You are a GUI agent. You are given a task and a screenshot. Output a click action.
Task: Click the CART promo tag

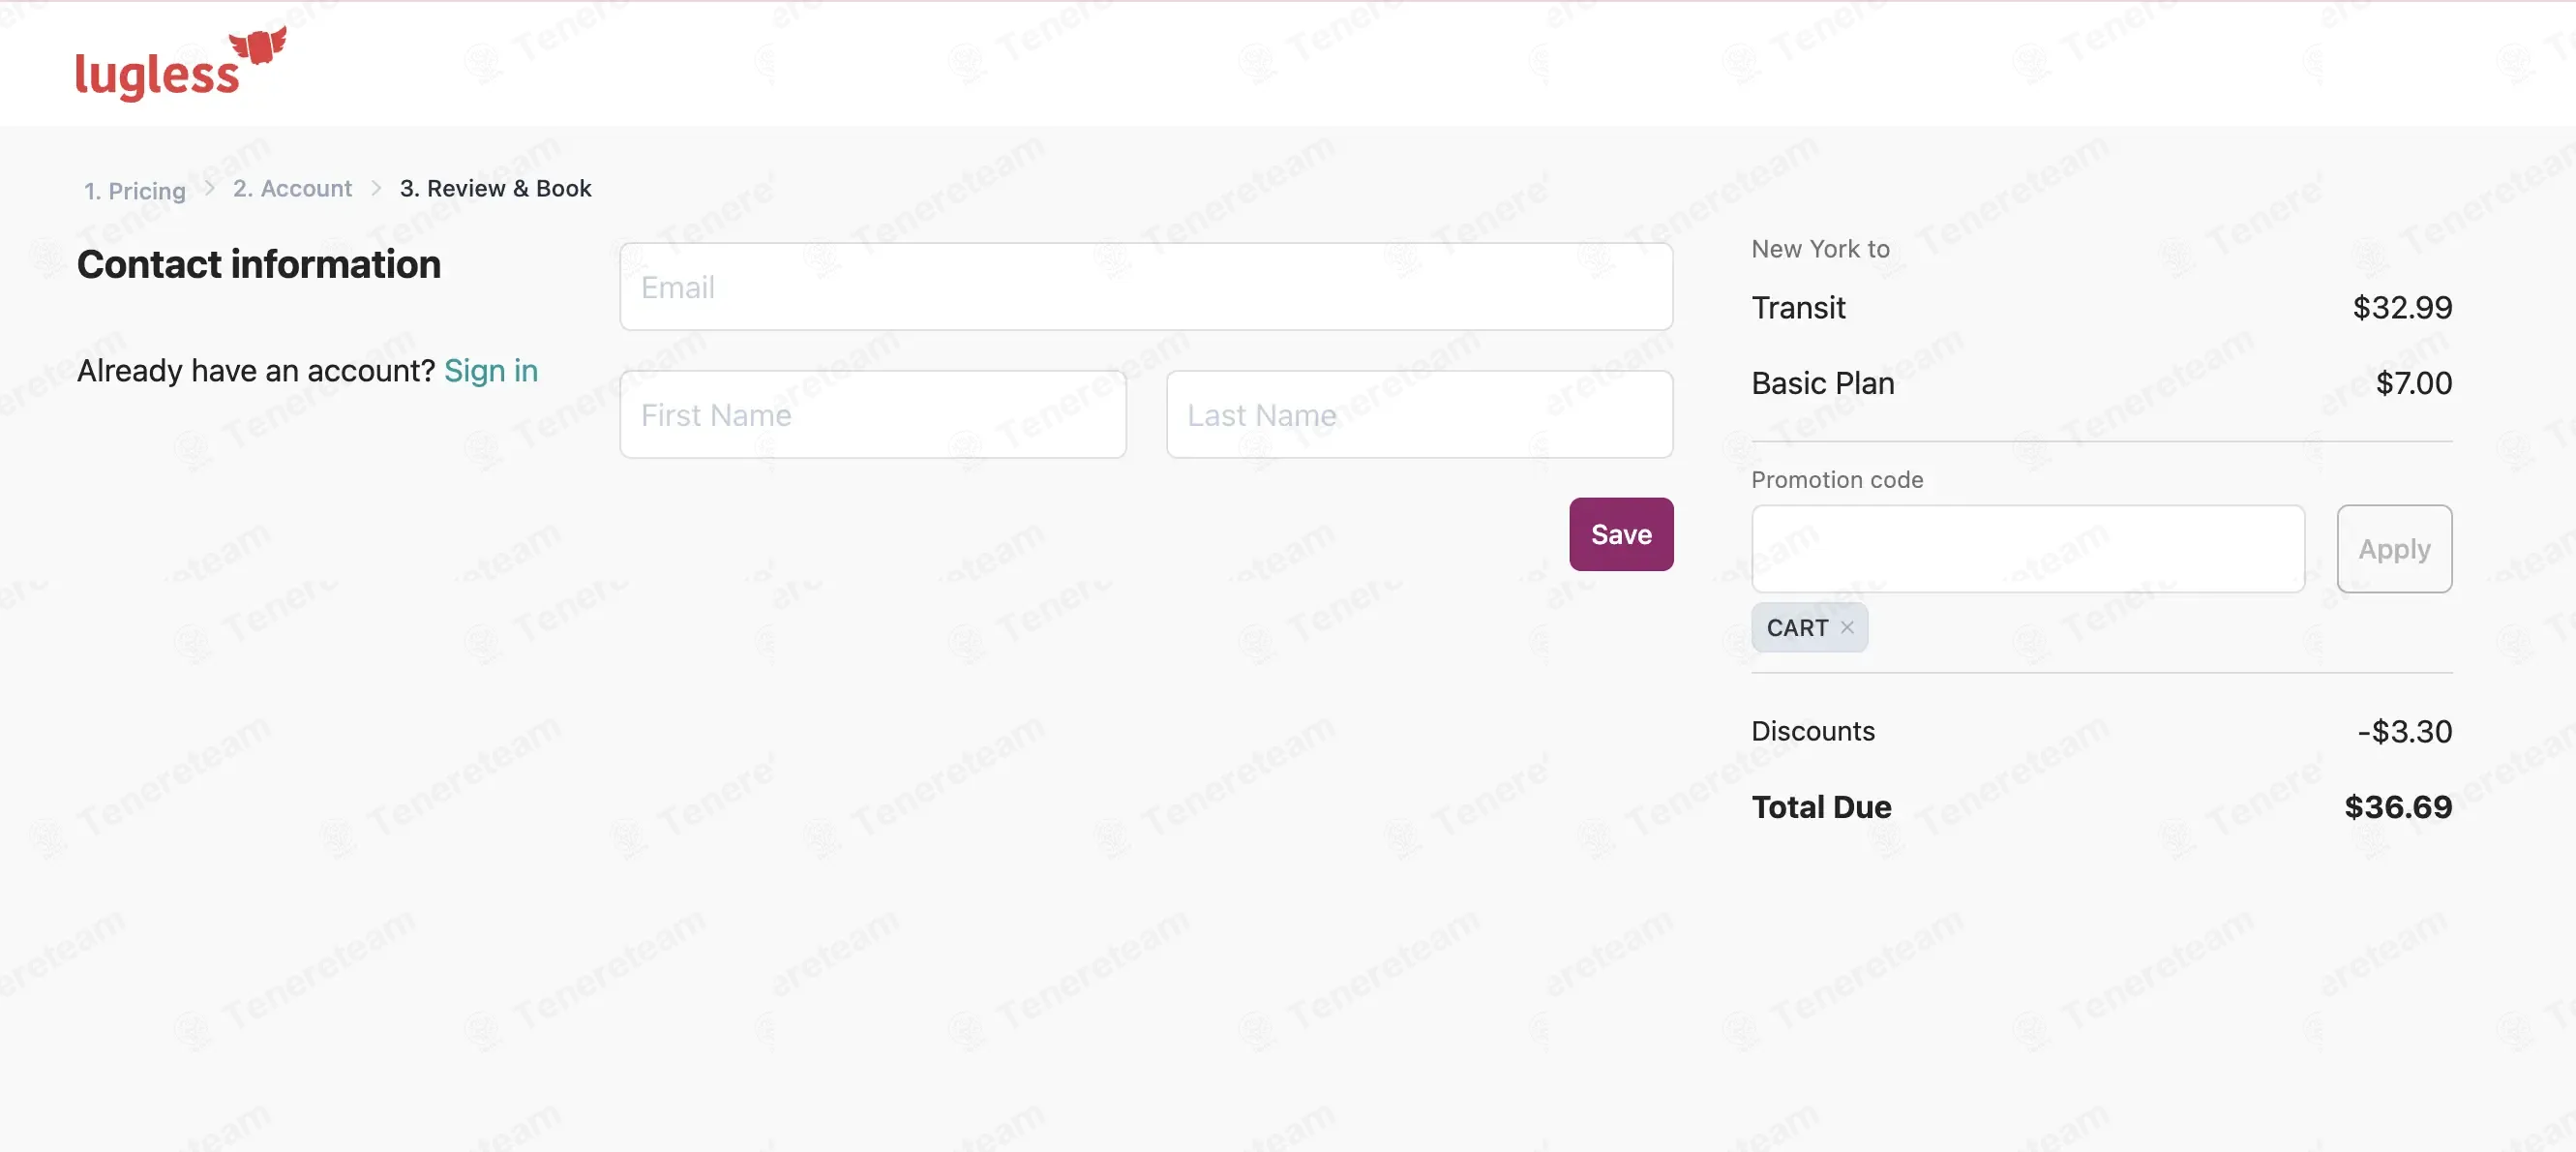click(1797, 627)
